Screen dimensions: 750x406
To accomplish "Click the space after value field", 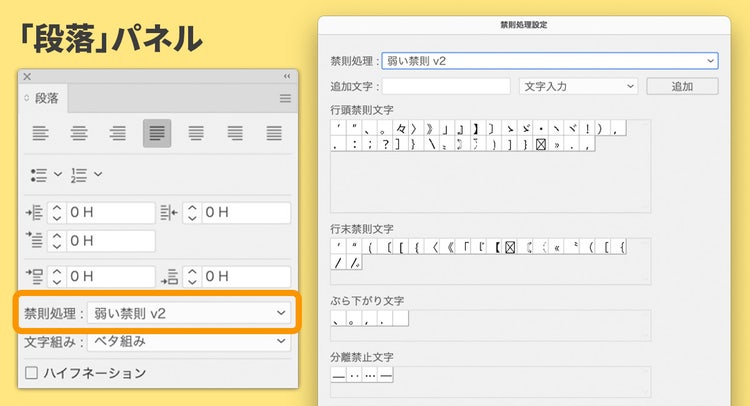I will point(246,276).
